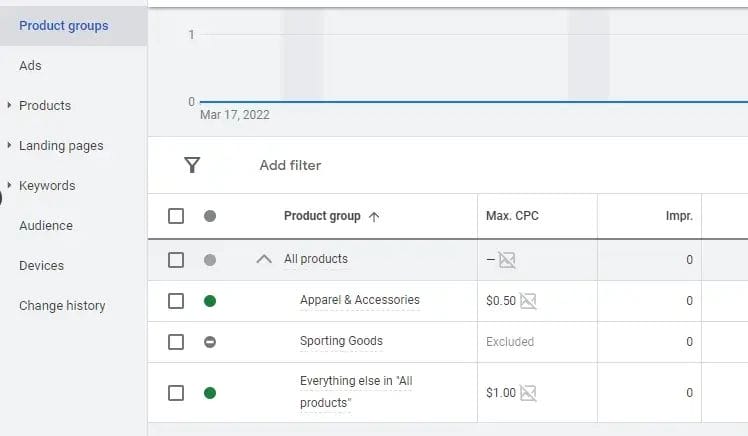Click the chart icon in All products Max. CPC

pos(507,260)
